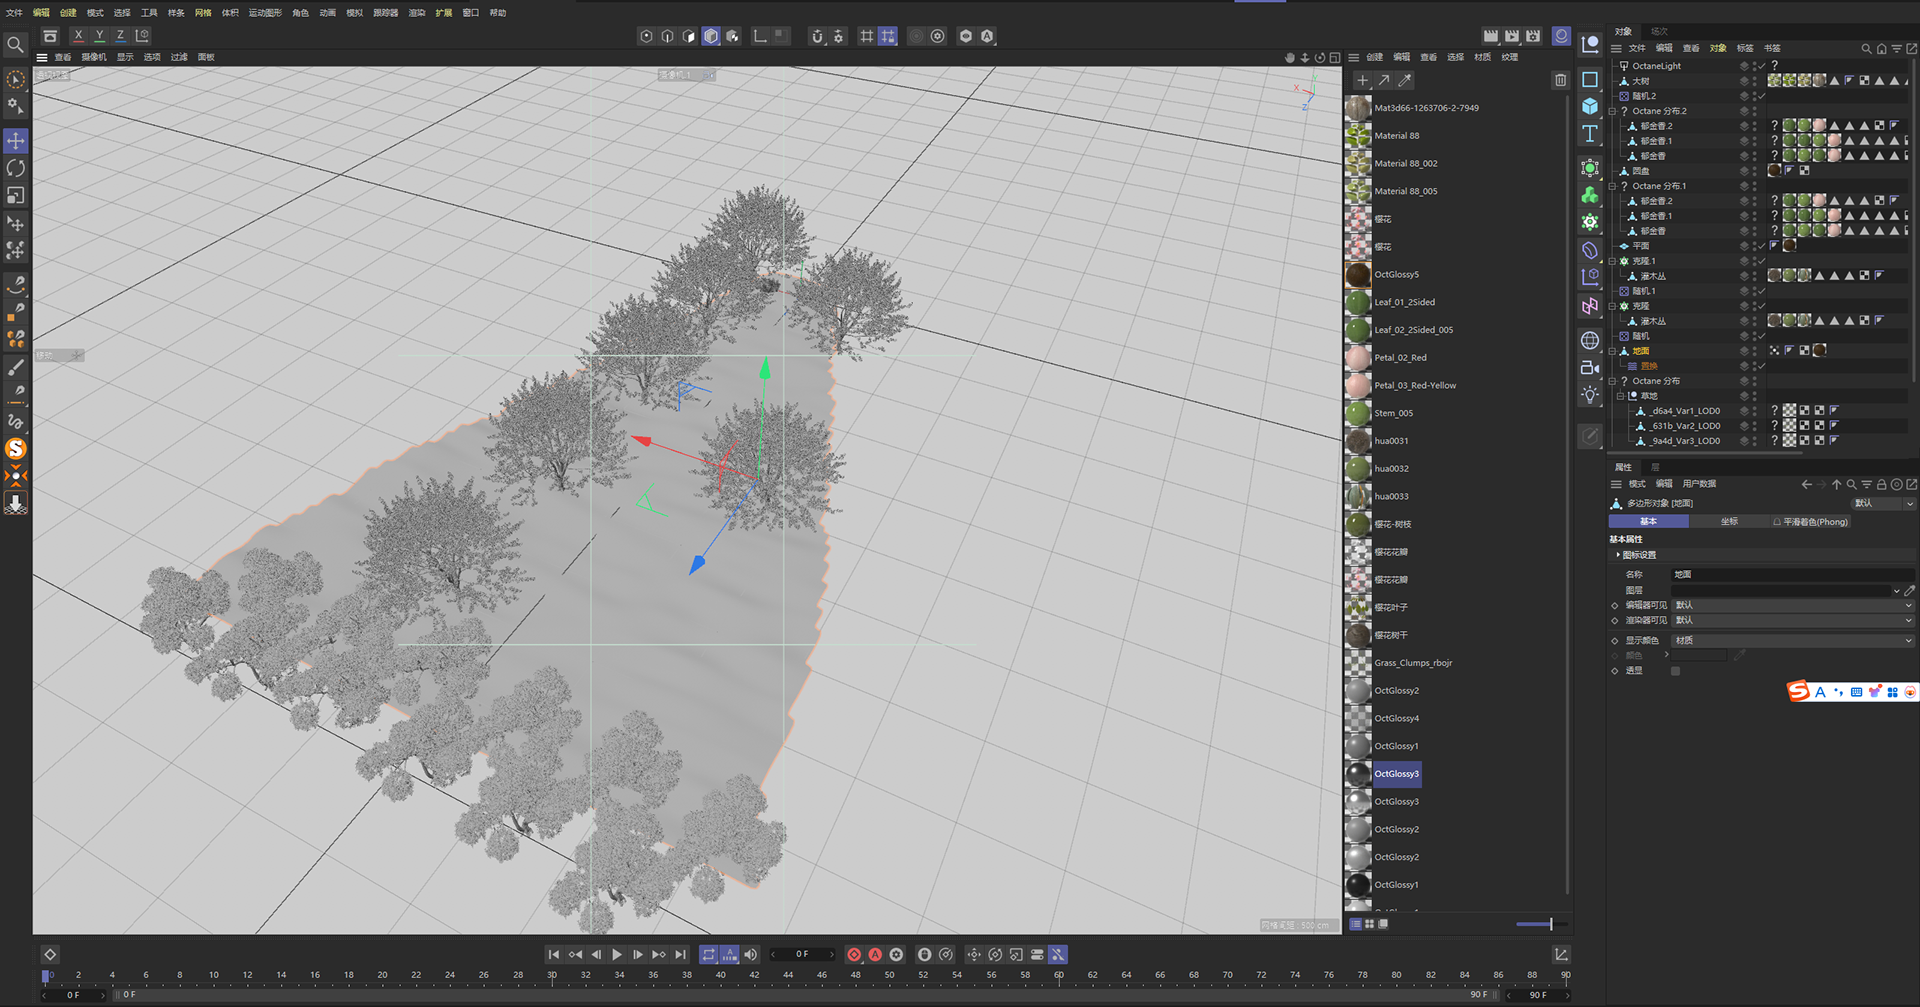Click the lock icon in Attributes panel

click(x=1881, y=484)
